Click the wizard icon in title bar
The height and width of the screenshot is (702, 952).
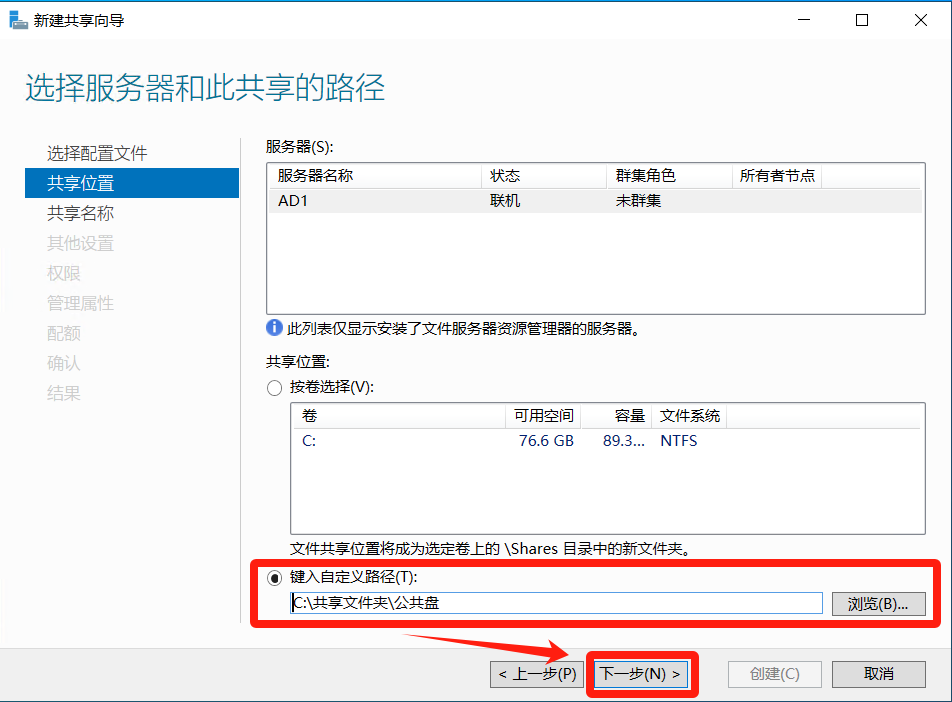point(18,20)
